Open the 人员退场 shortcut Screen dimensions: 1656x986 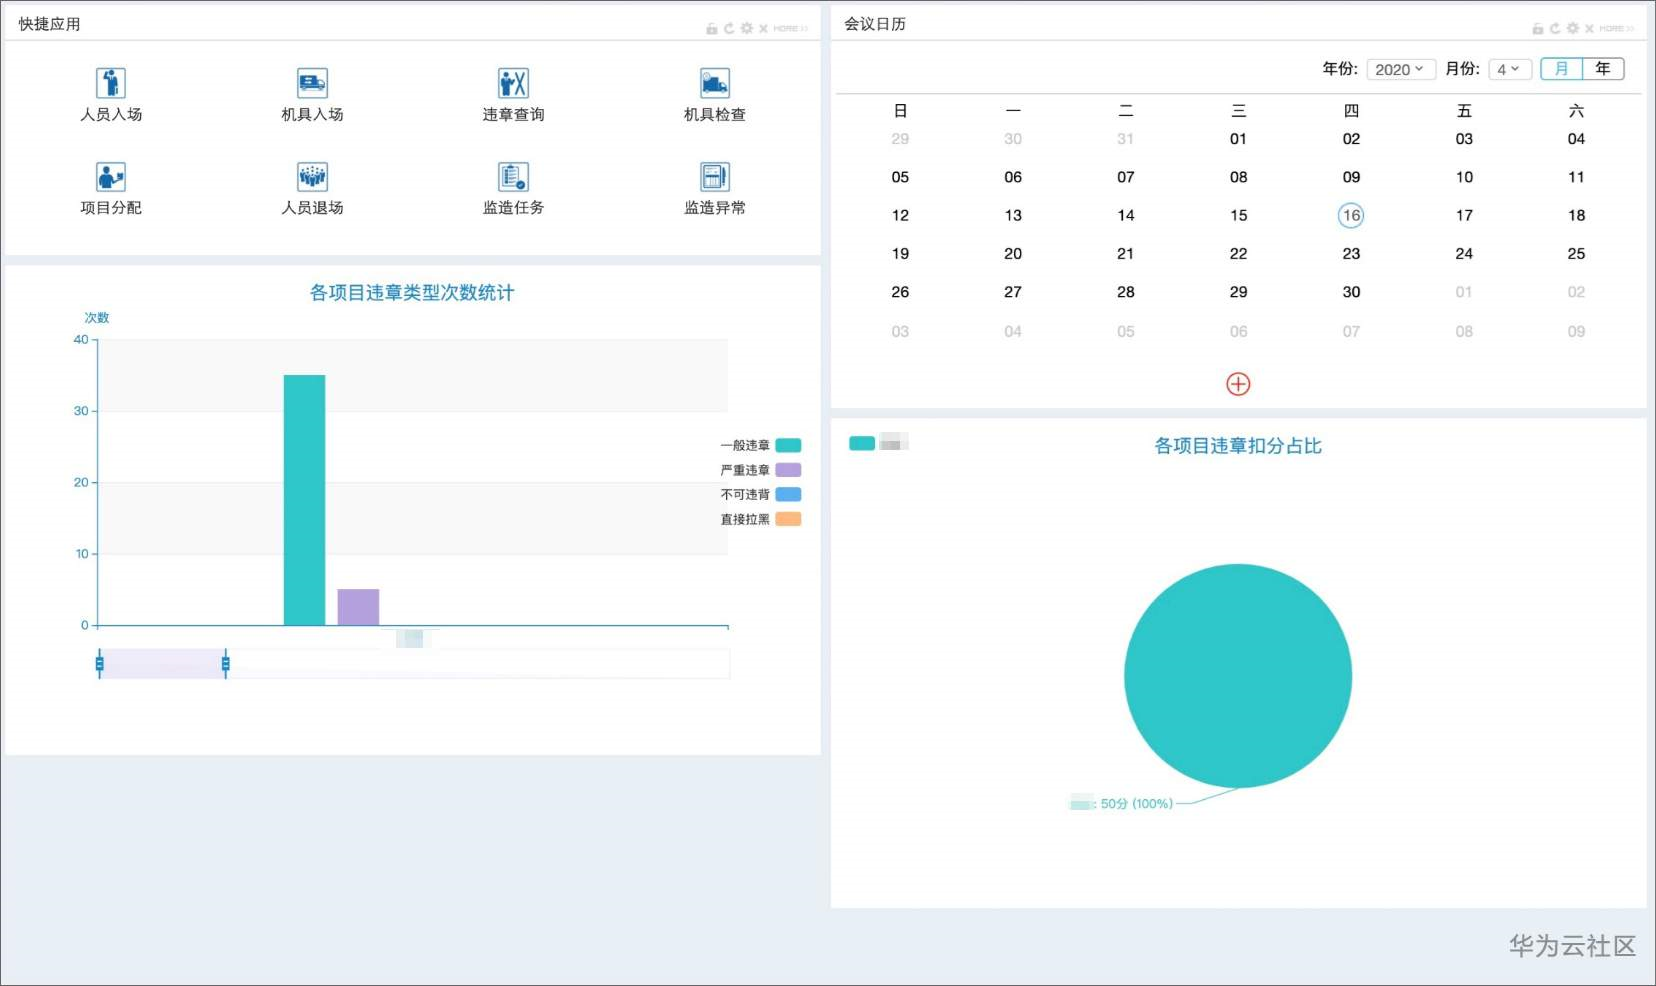(x=312, y=188)
